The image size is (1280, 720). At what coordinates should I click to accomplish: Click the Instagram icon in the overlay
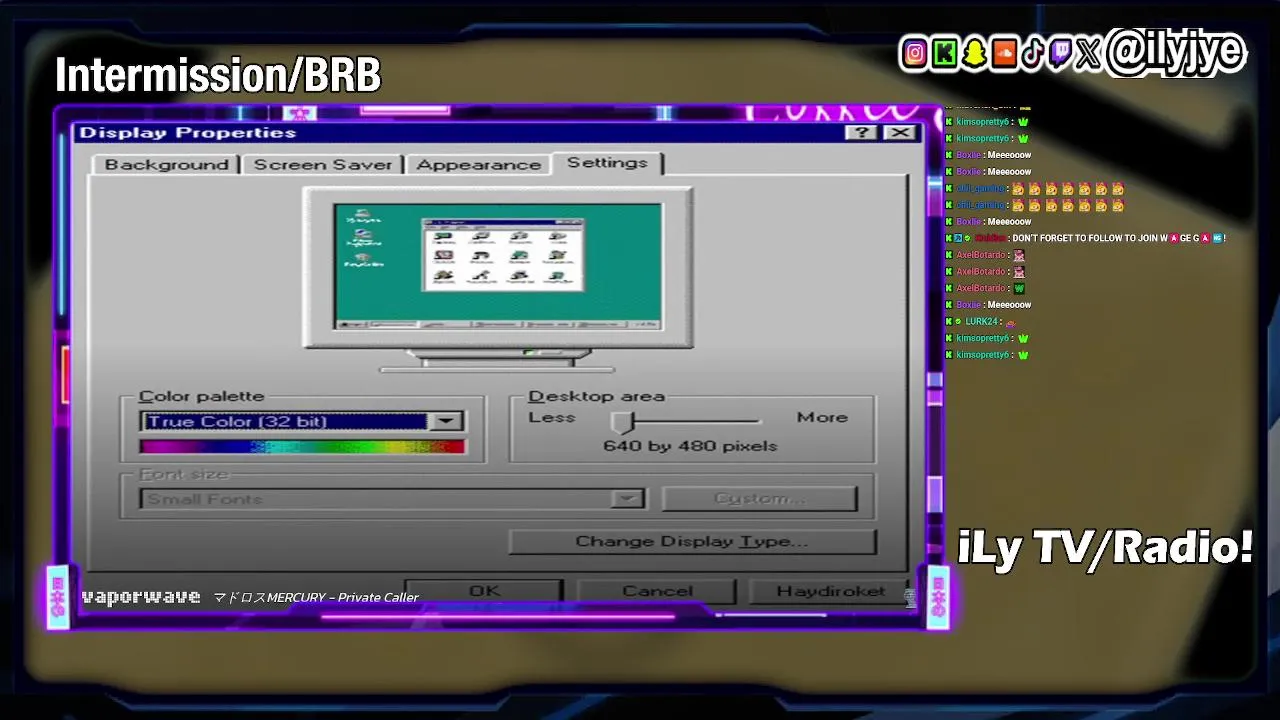[x=914, y=54]
